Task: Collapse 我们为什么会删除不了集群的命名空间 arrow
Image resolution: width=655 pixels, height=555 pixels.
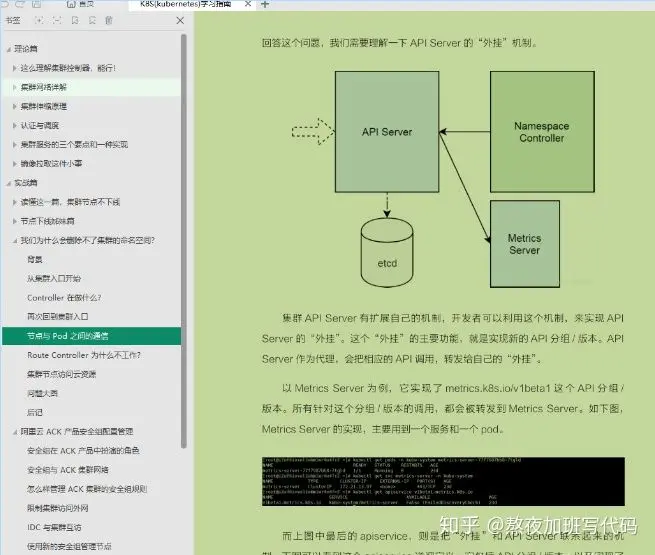Action: pos(15,241)
